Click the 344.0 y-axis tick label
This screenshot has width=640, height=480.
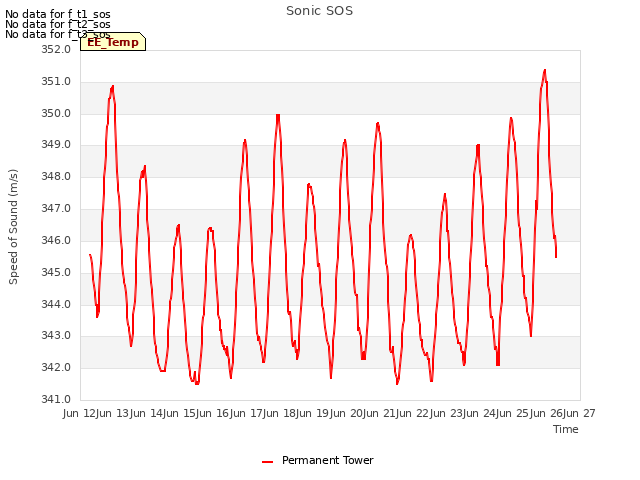(x=56, y=304)
